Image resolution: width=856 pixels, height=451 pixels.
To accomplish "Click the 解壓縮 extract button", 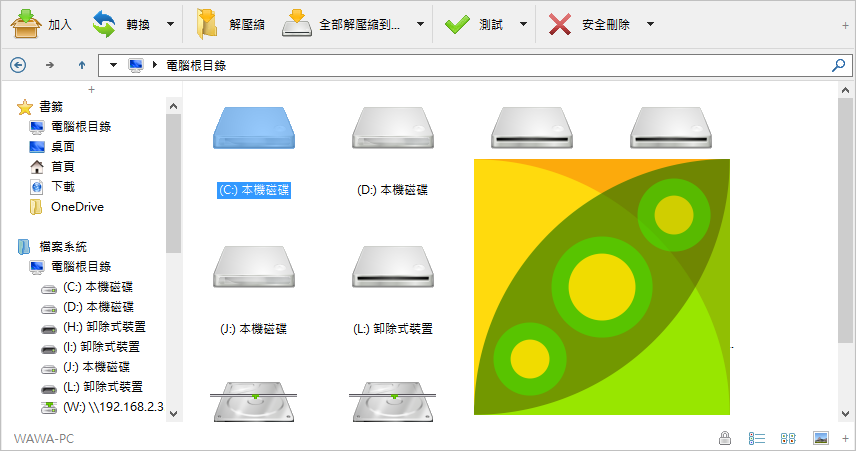I will pyautogui.click(x=230, y=24).
